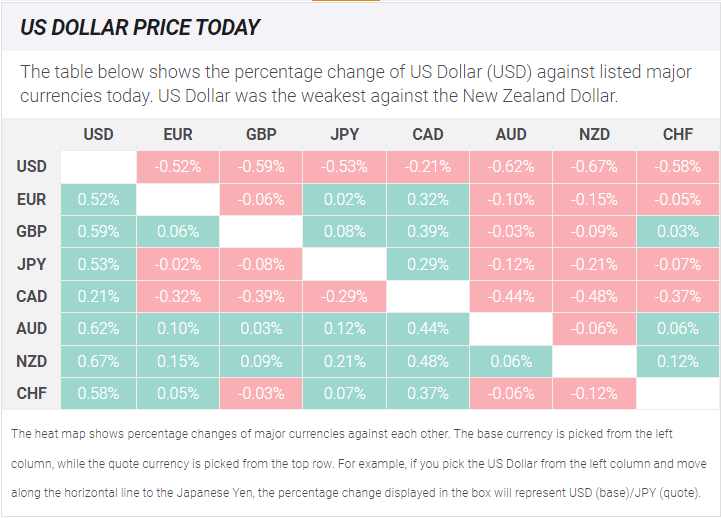This screenshot has height=518, width=721.
Task: Click the CHF/NZD cell showing -0.12%
Action: click(x=594, y=393)
